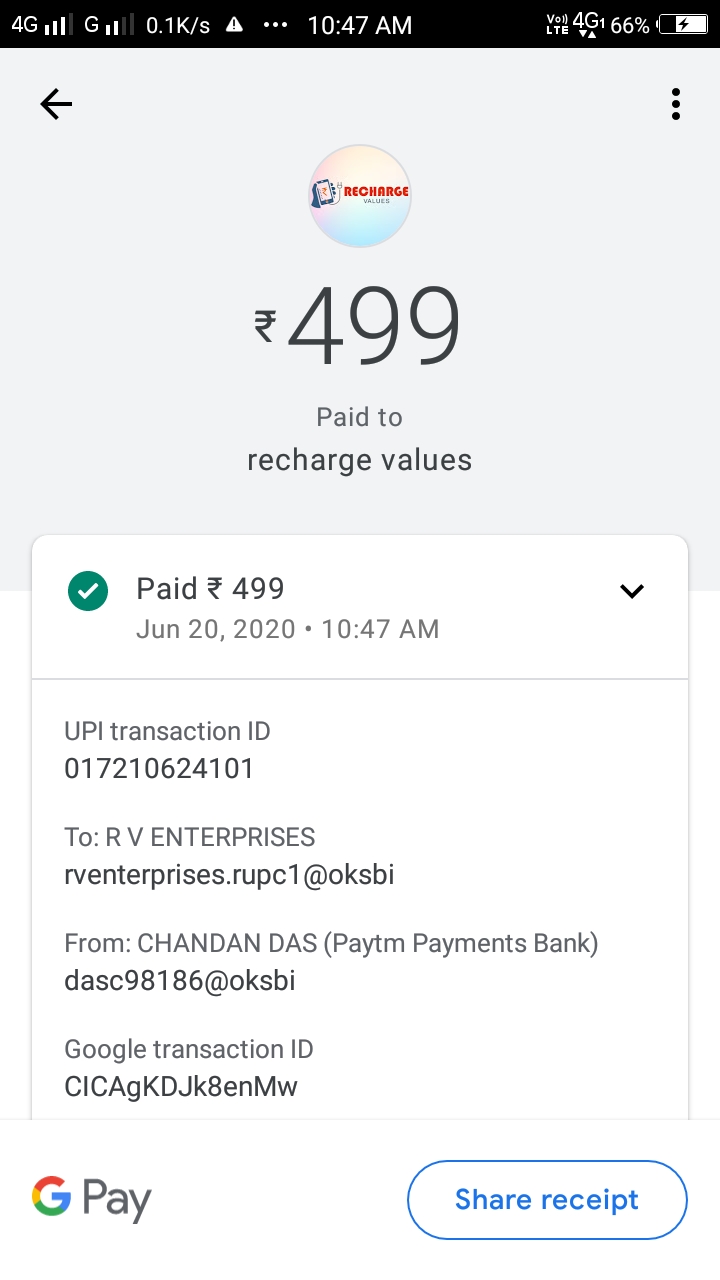Tap the three-dots notification icon in status bar
Screen dimensions: 720x1280
[274, 25]
